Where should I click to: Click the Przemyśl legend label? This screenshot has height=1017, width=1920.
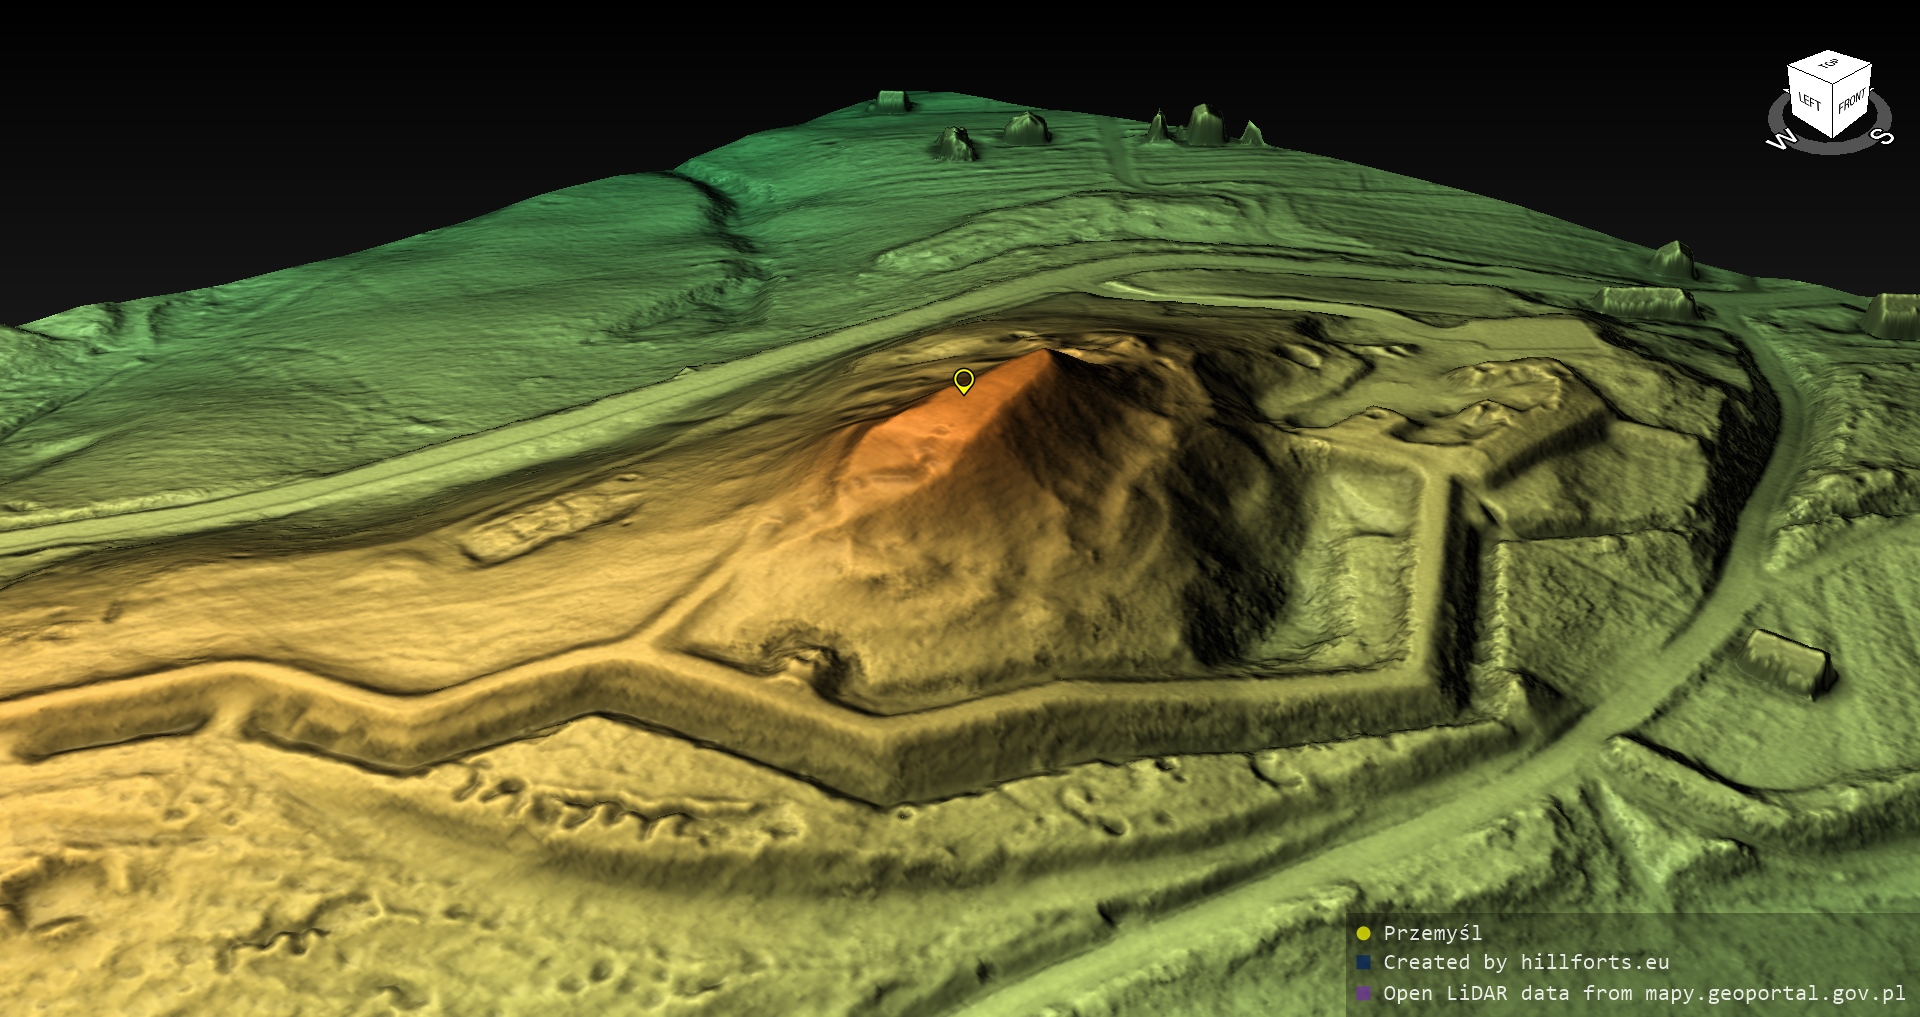click(x=1432, y=934)
